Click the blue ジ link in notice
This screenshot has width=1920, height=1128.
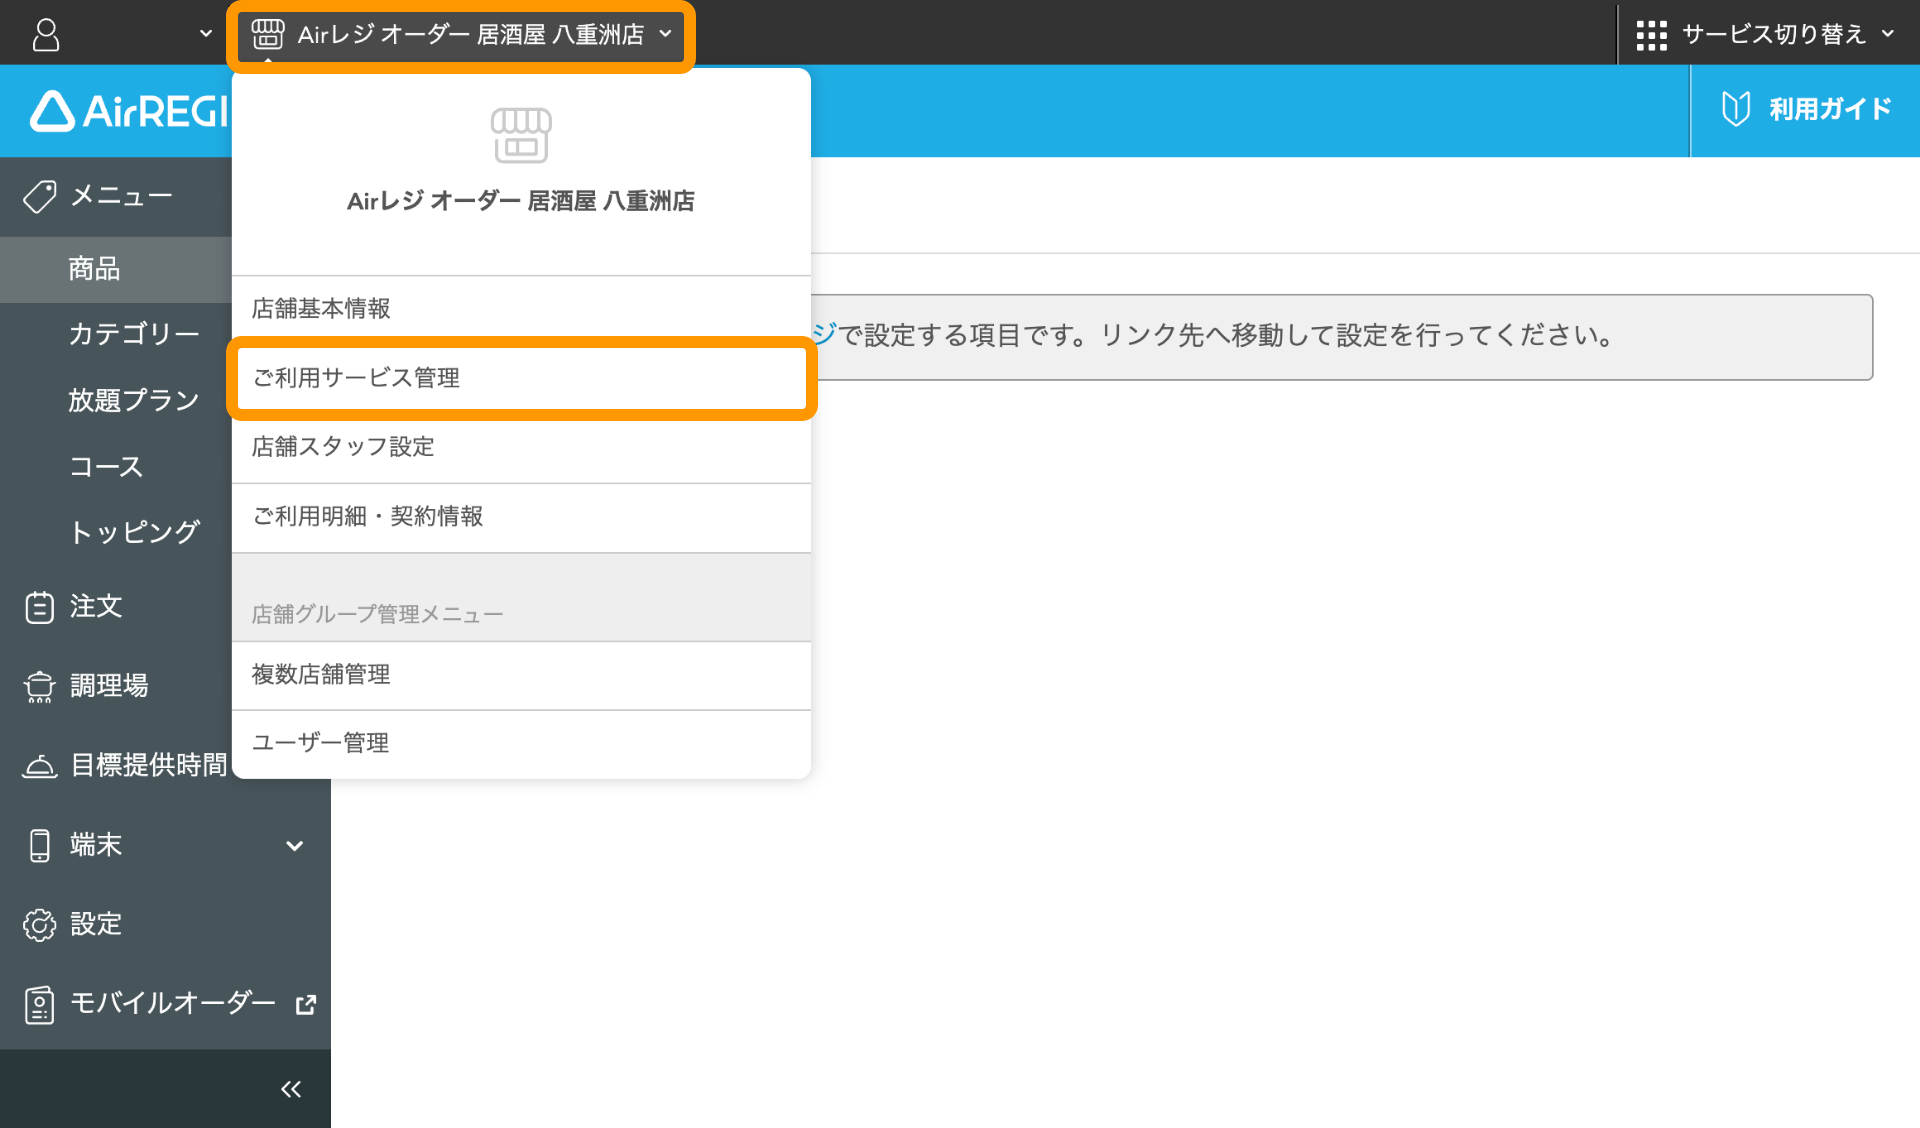(824, 334)
